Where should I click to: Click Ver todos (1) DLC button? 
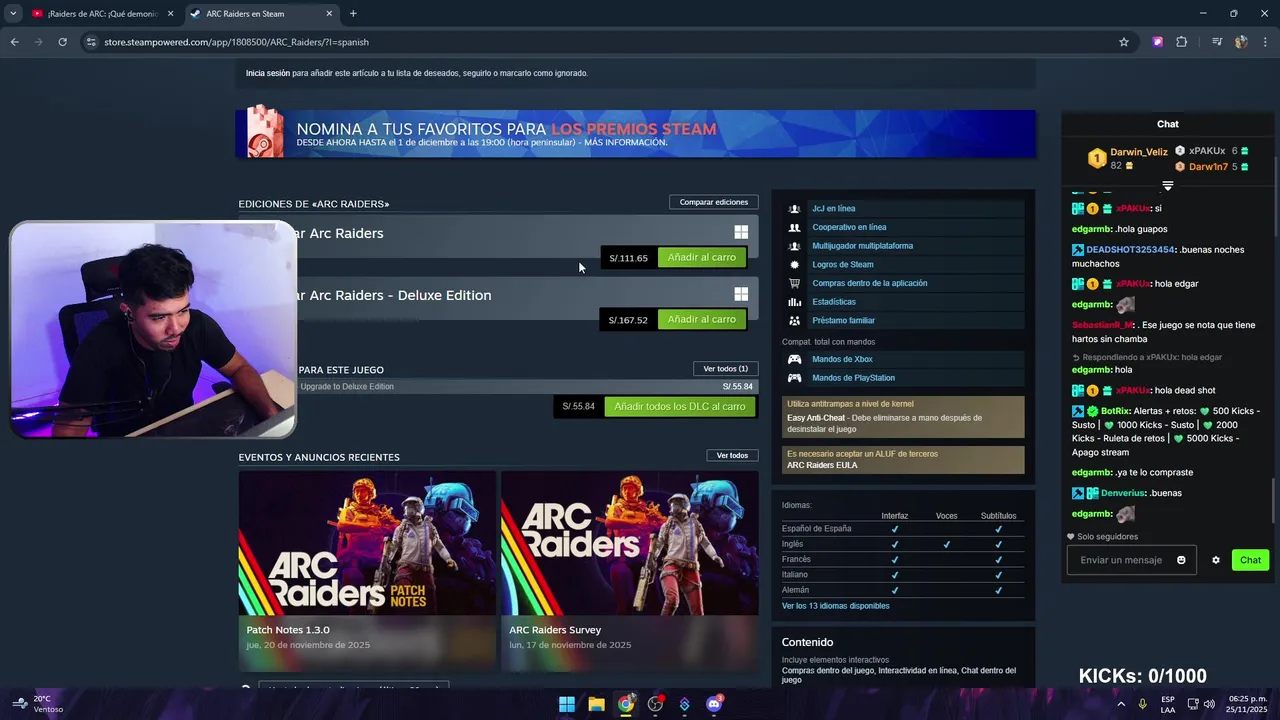725,369
